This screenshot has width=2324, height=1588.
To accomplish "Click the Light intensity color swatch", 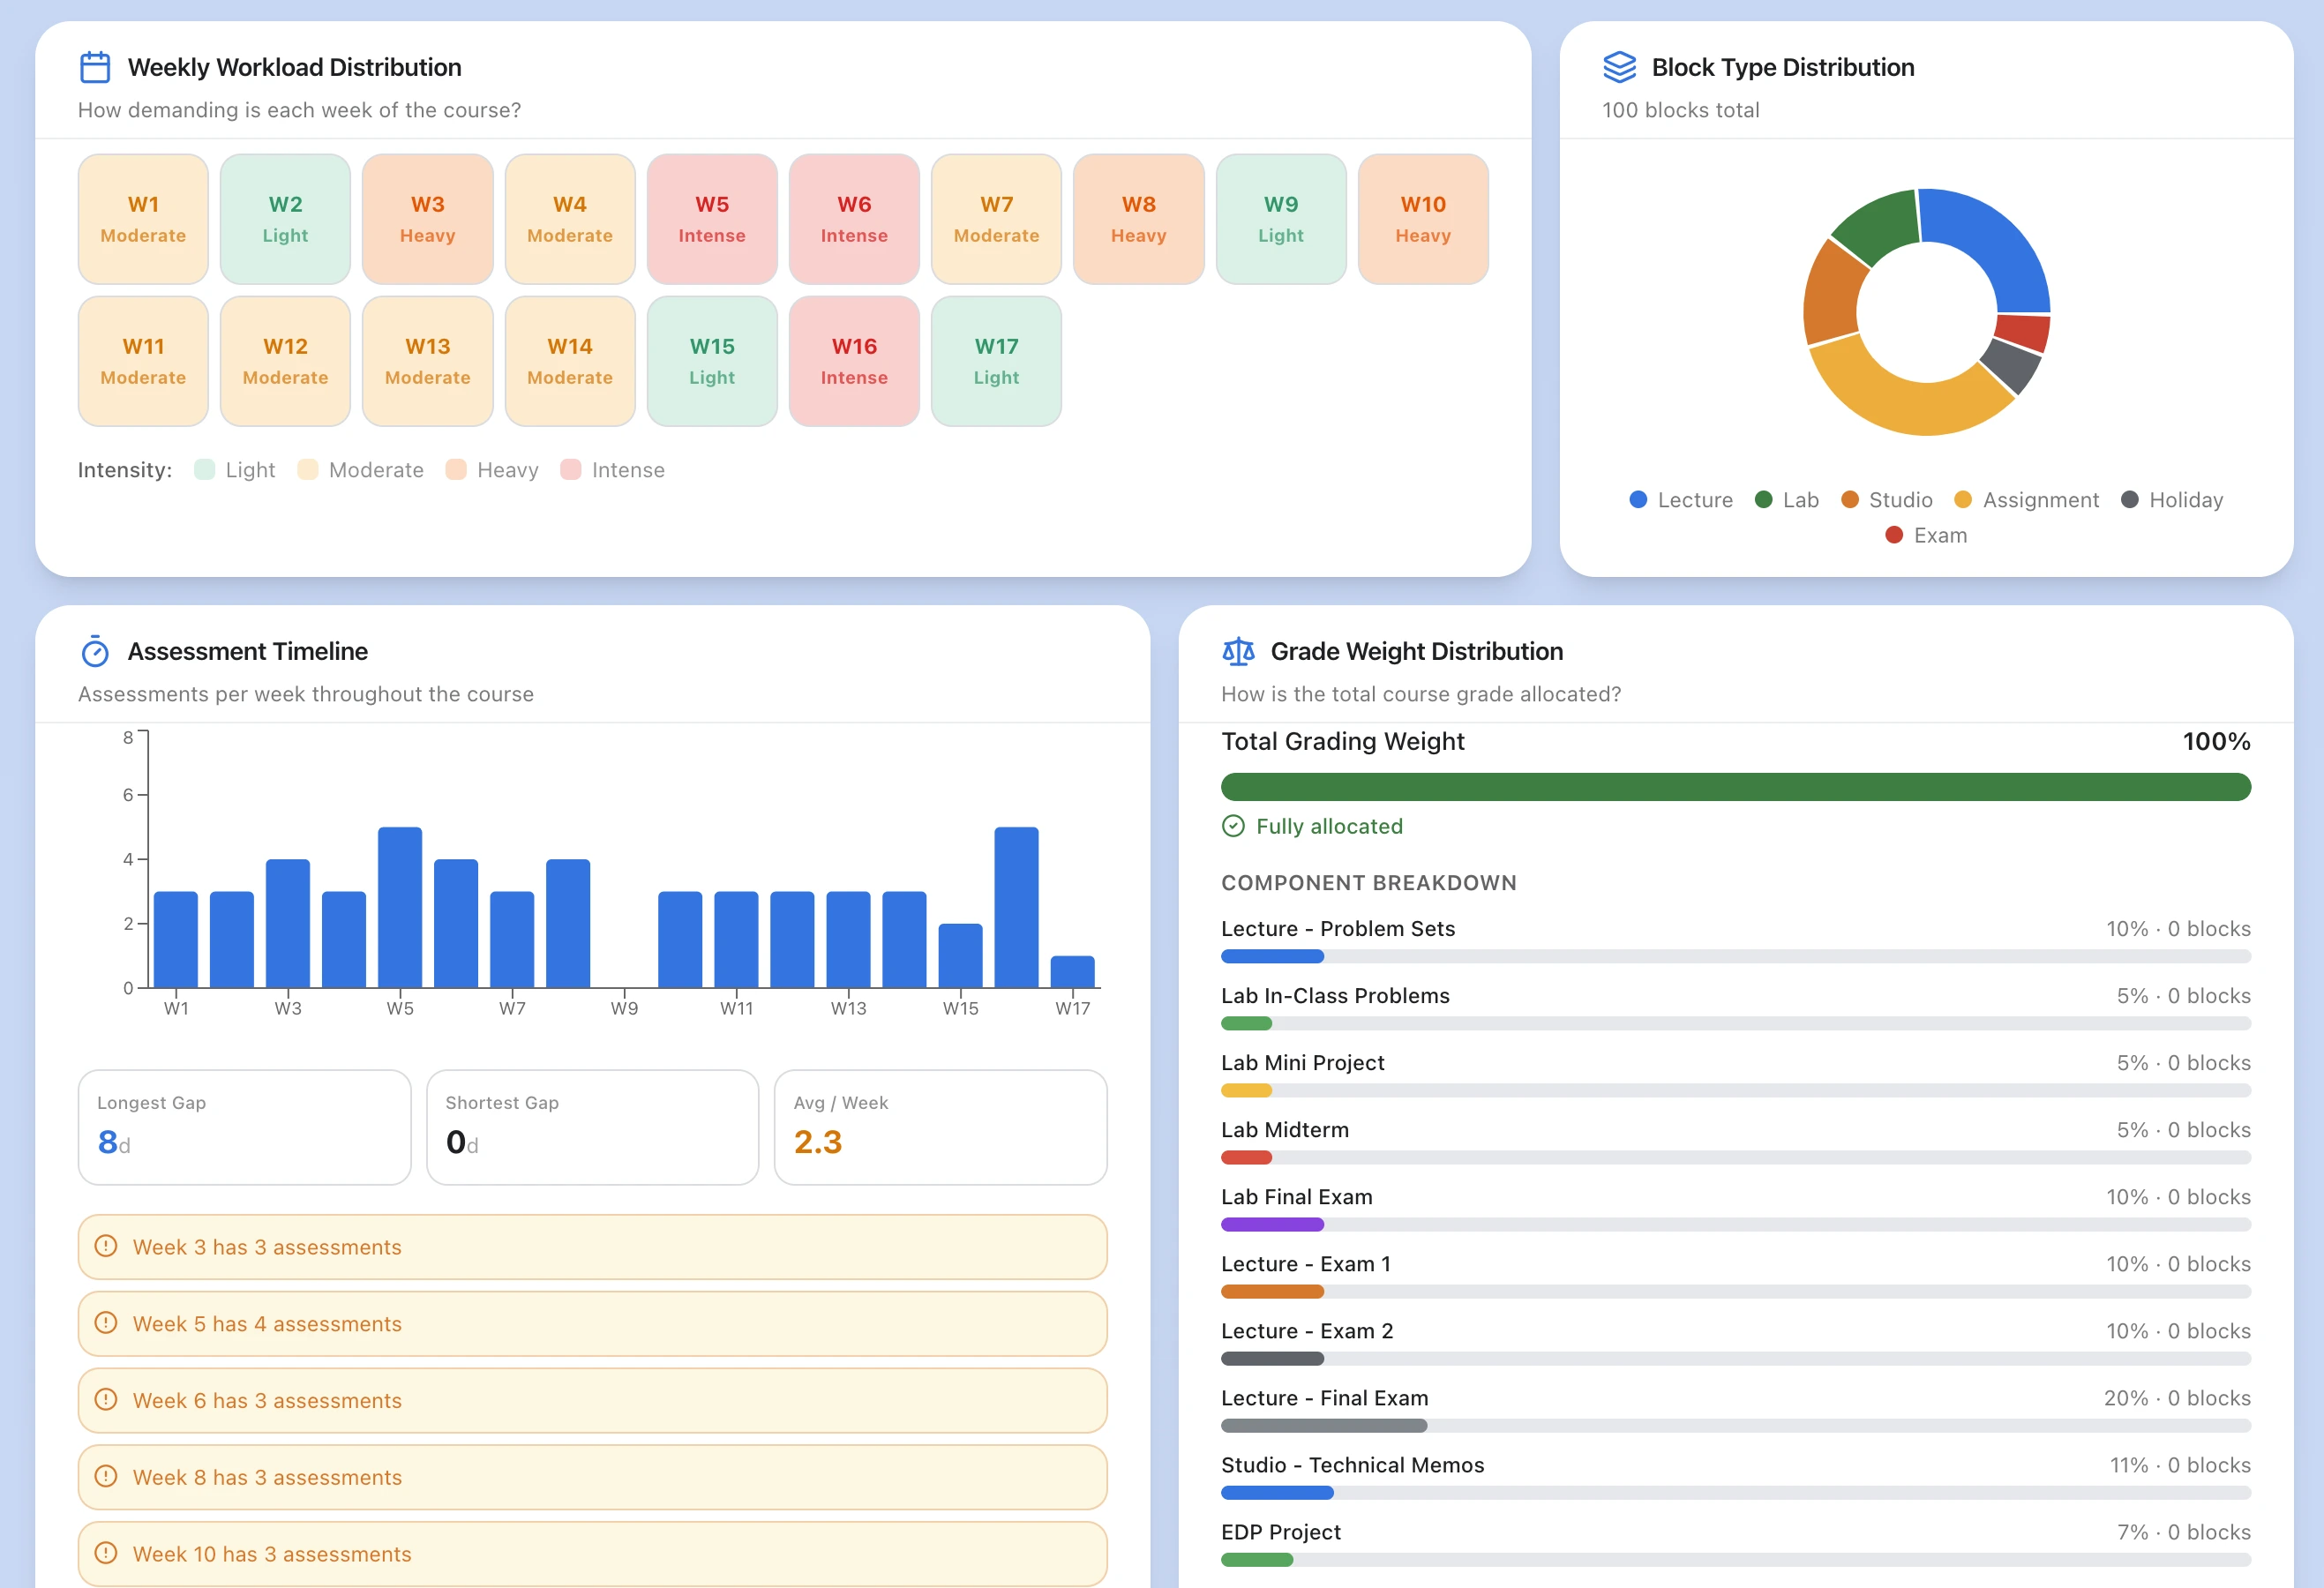I will (x=205, y=470).
